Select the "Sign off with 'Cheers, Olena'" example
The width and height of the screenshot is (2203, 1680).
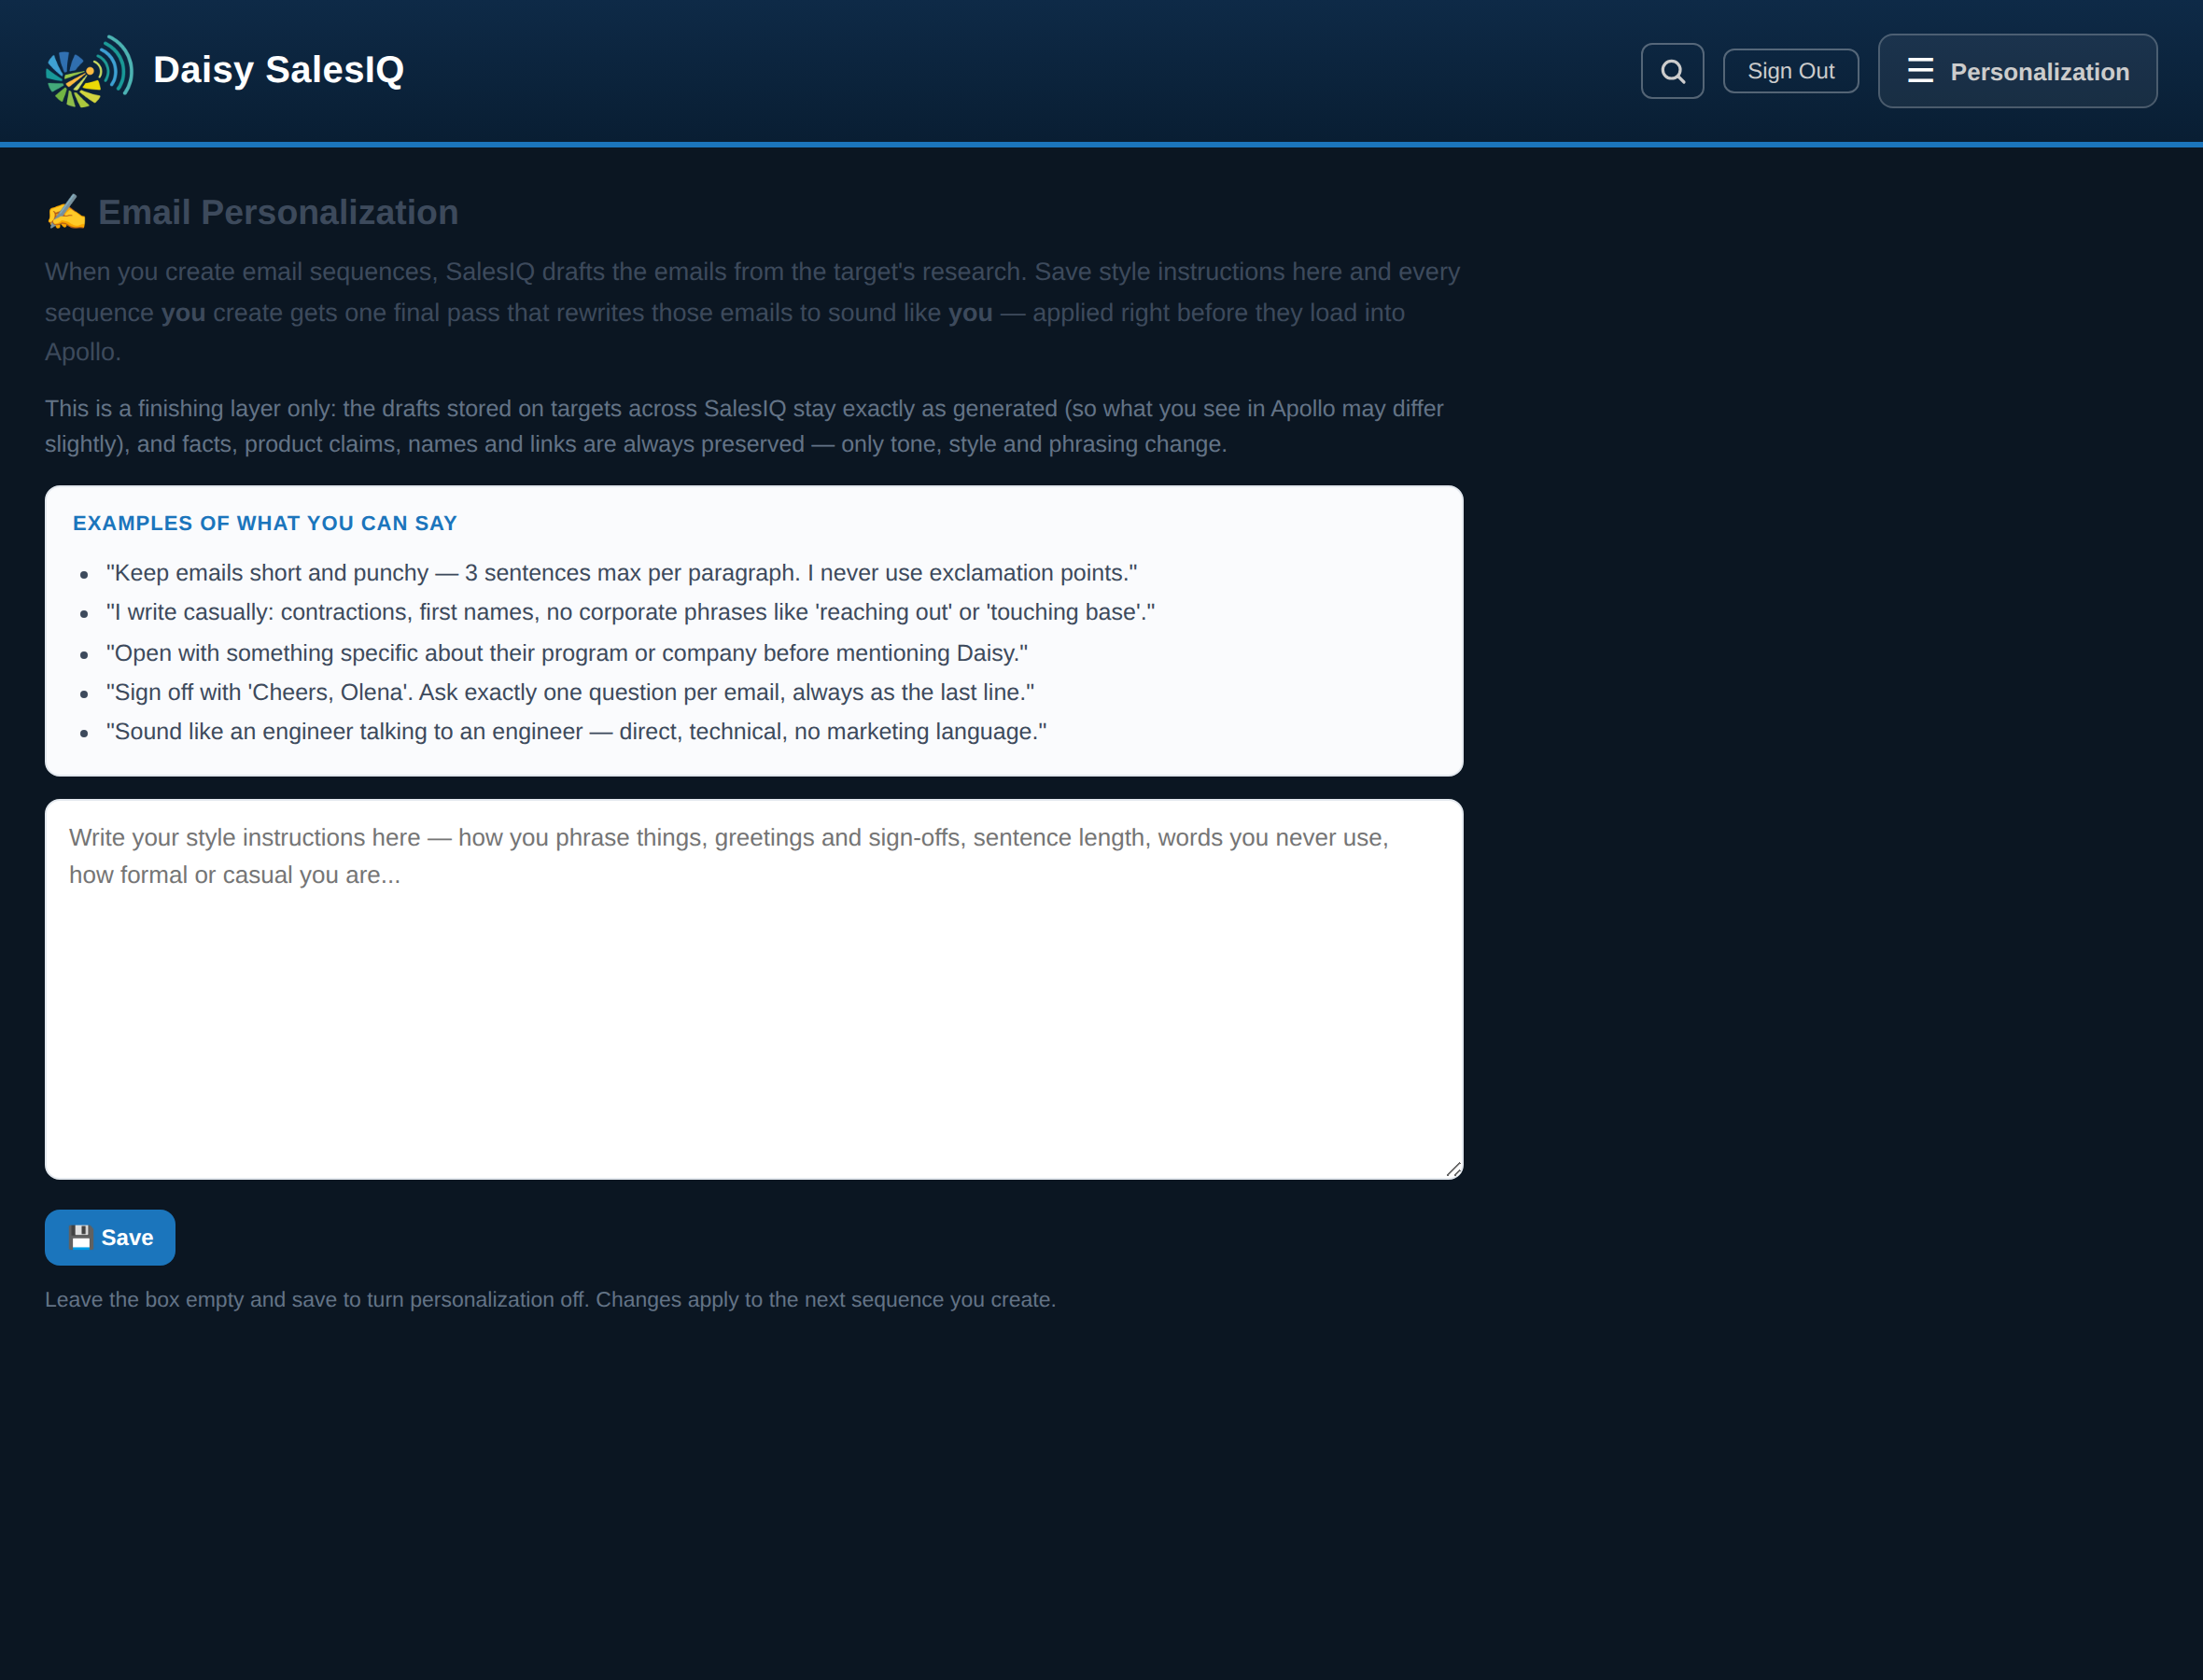point(570,692)
